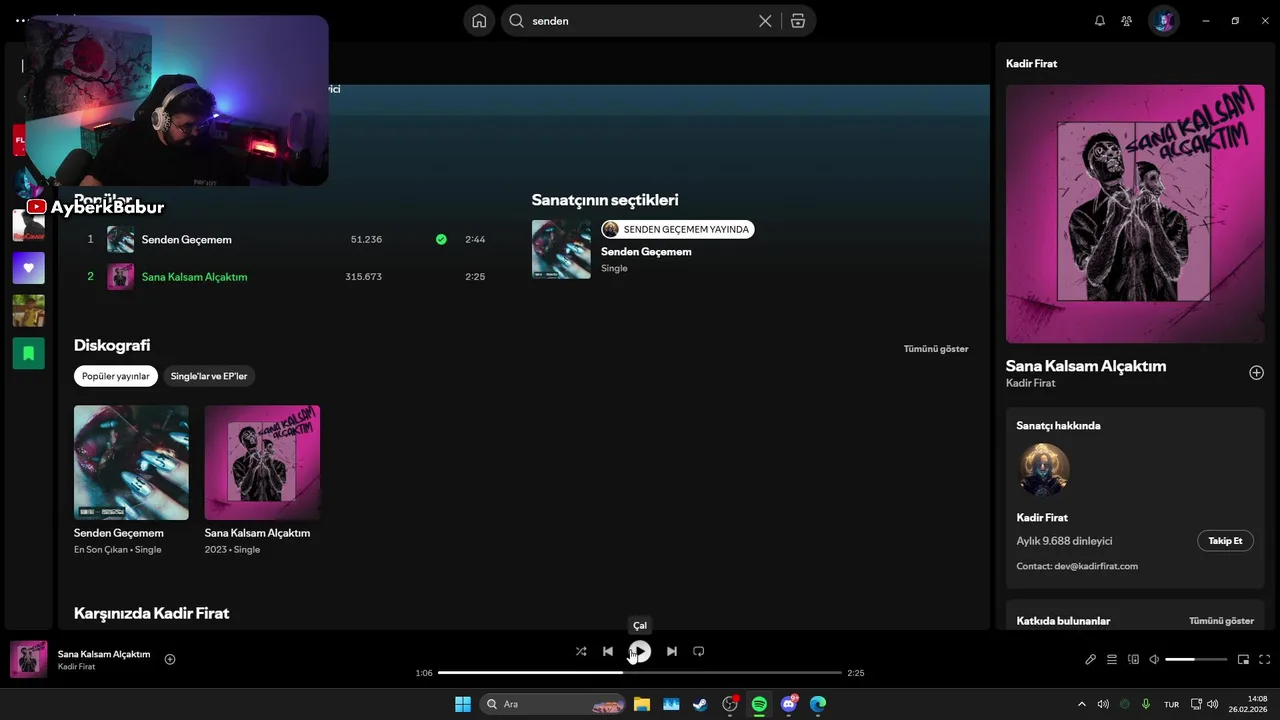Open the Steam taskbar icon
1280x720 pixels.
point(700,704)
